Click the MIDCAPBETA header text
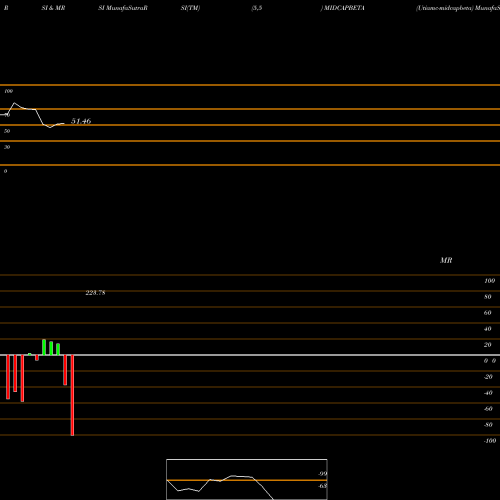The height and width of the screenshot is (500, 500). pyautogui.click(x=344, y=8)
